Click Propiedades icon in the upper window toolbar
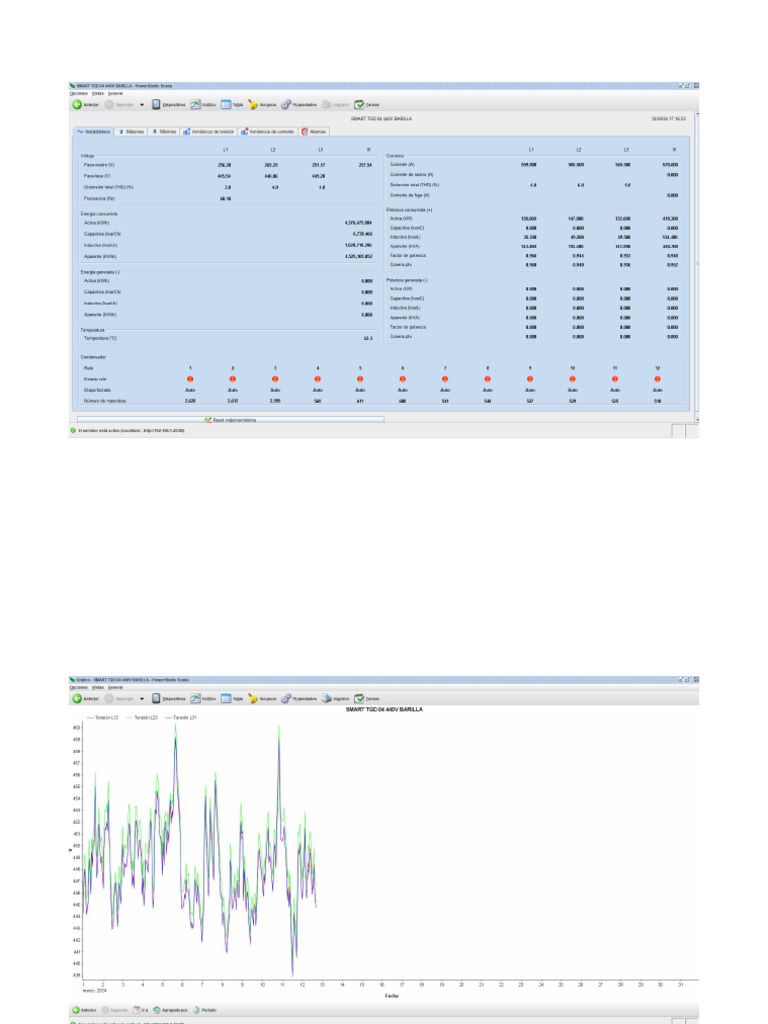768x1024 pixels. coord(286,104)
